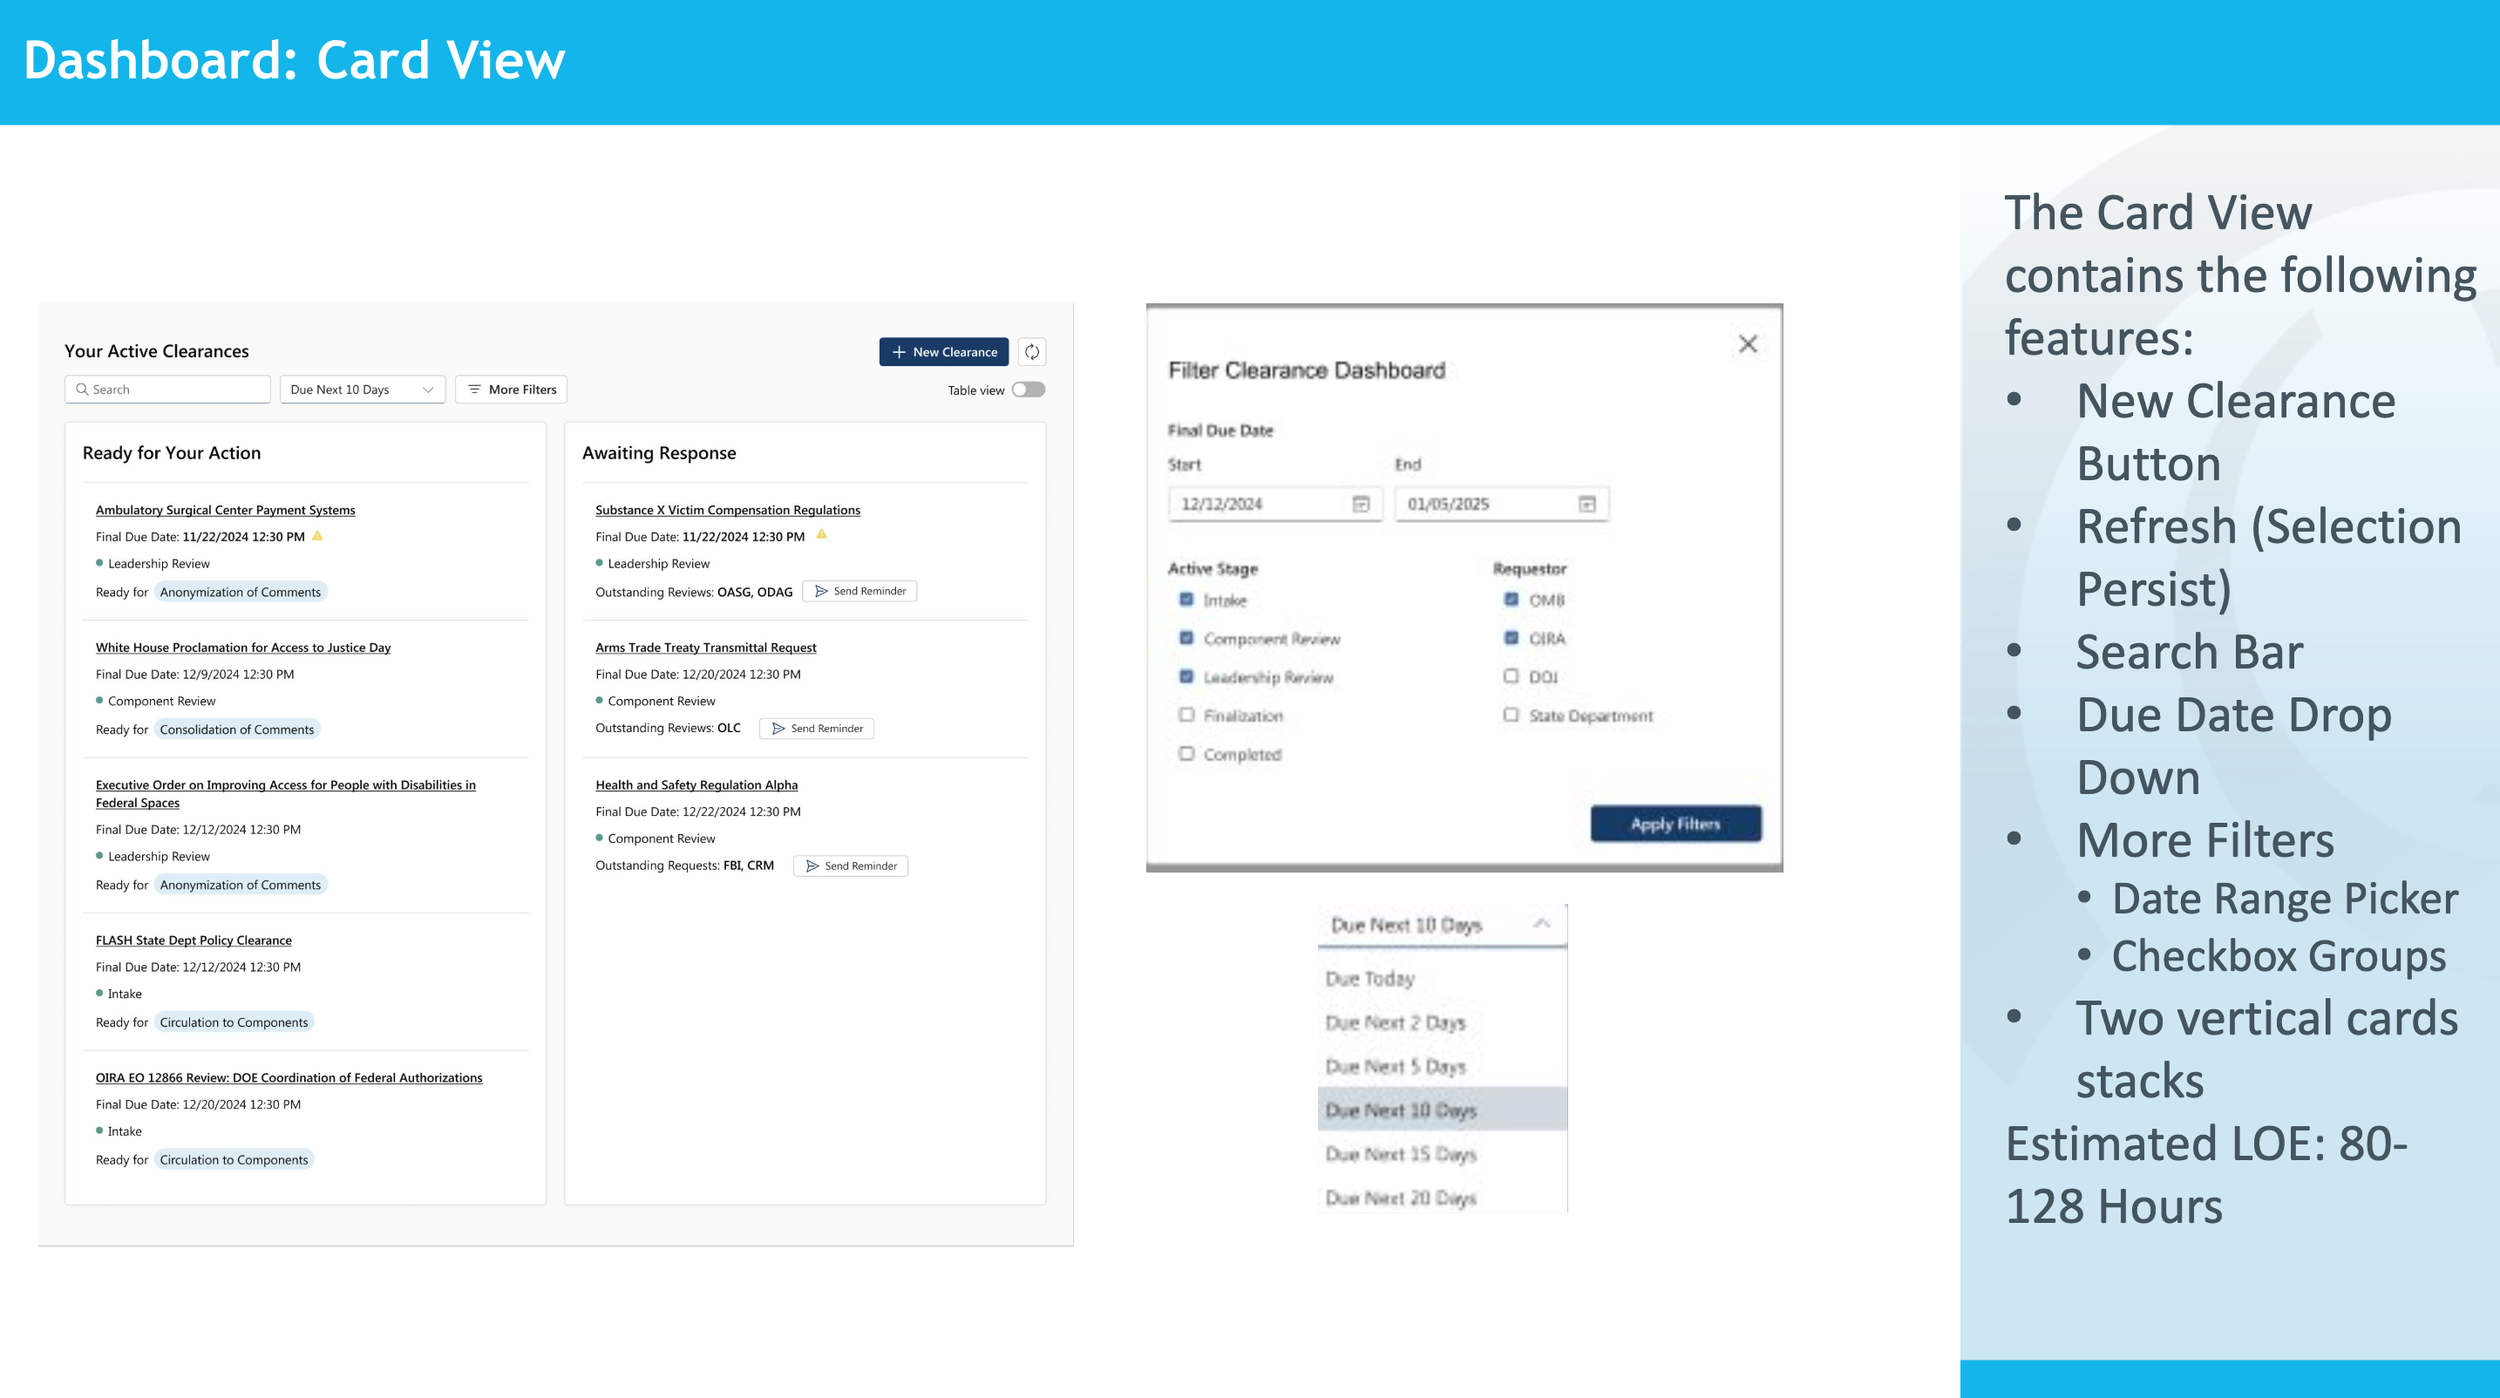Toggle the Table view switch
Screen dimensions: 2500x1398
coord(1027,390)
